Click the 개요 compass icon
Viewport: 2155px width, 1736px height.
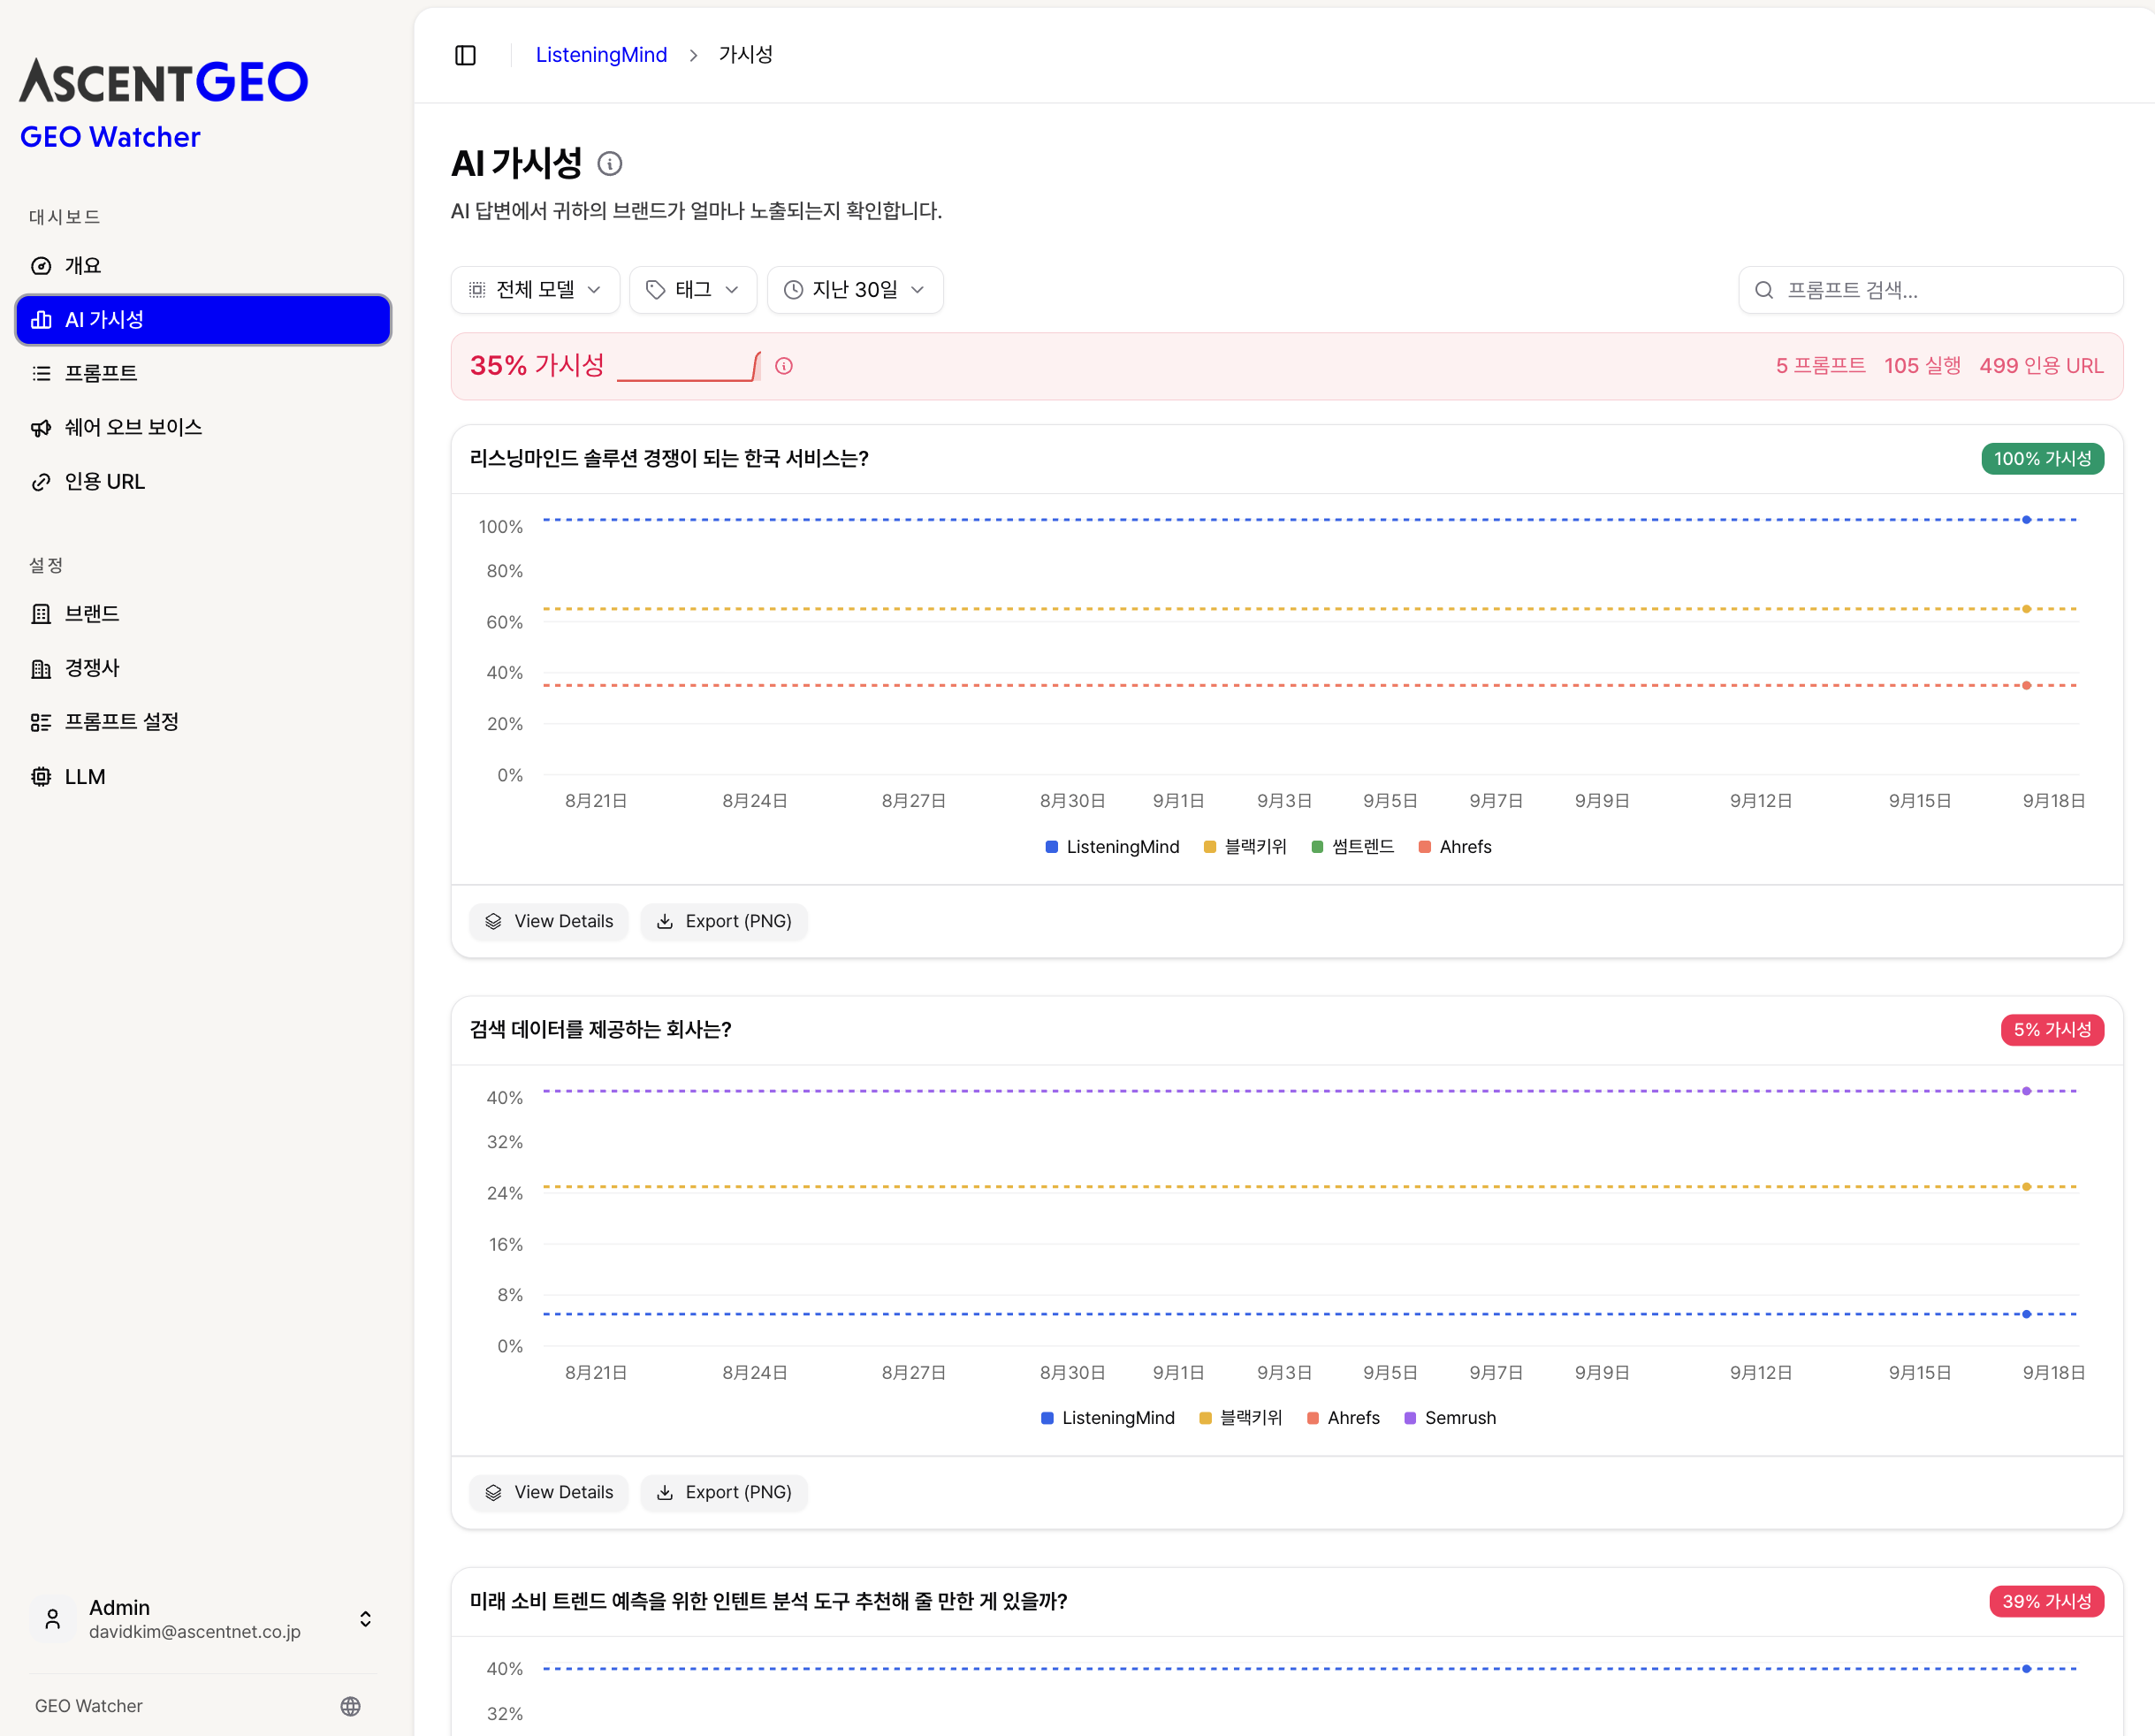[41, 266]
